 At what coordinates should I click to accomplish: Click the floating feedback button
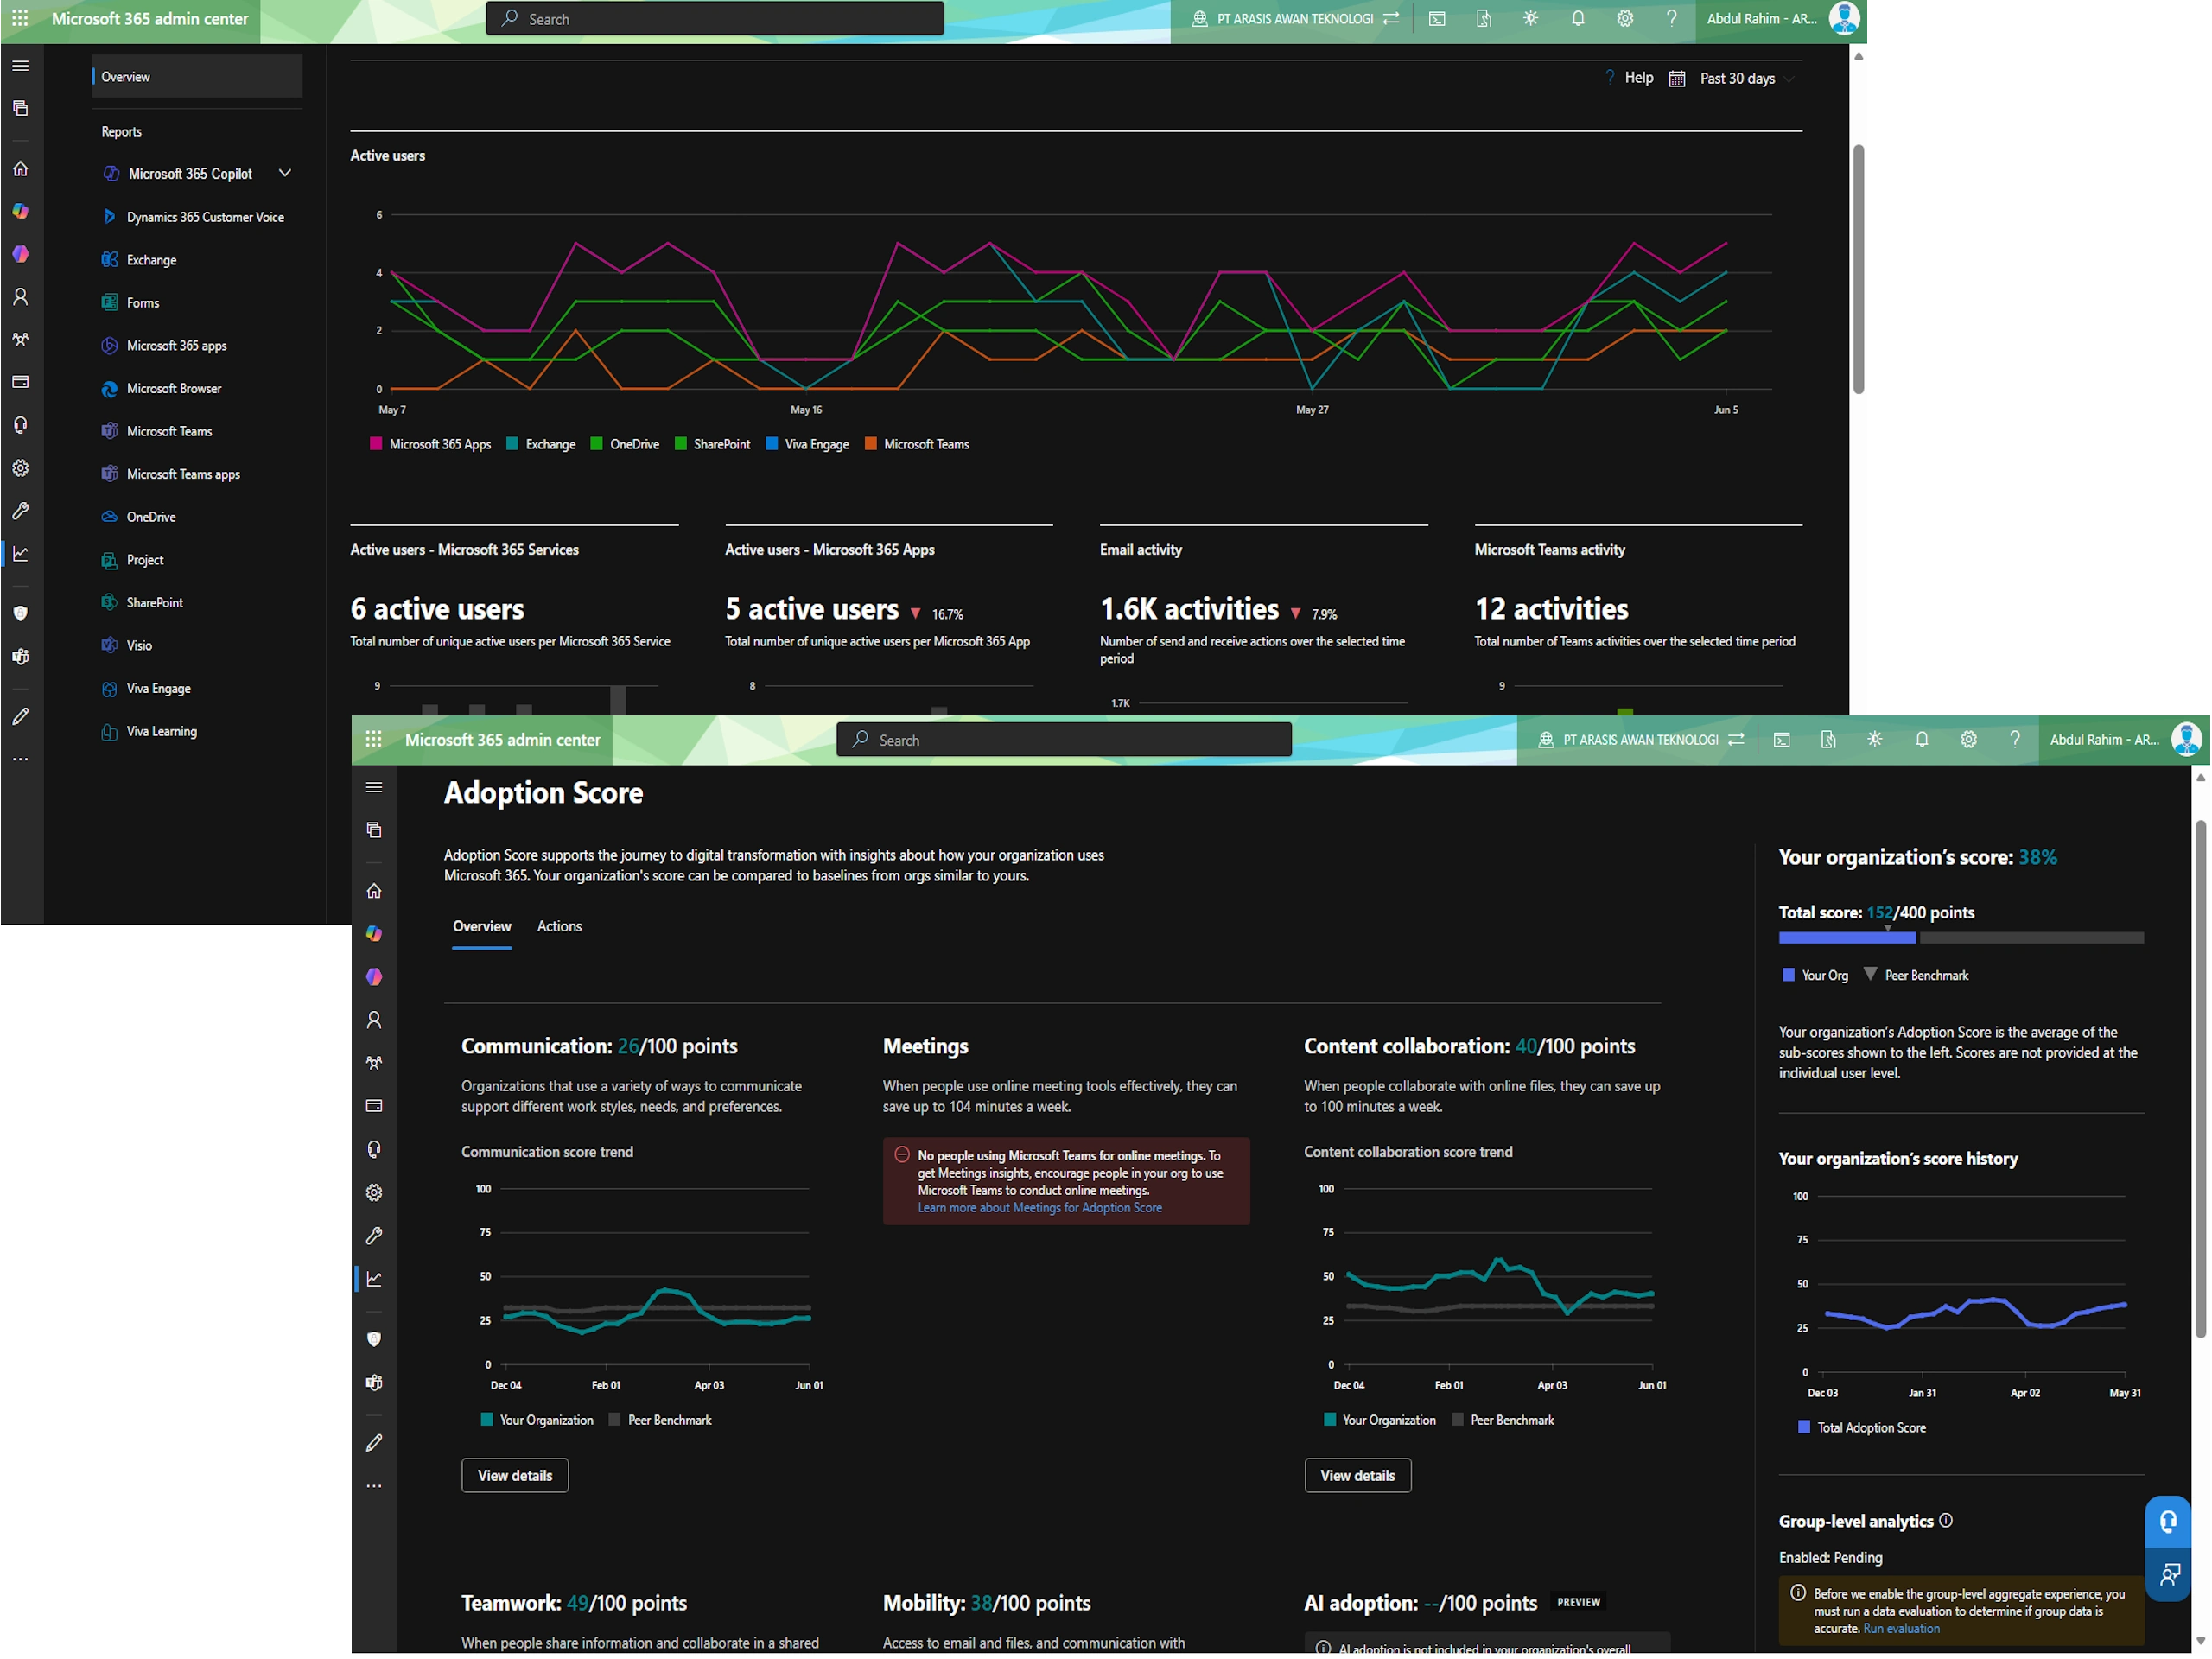coord(2168,1575)
